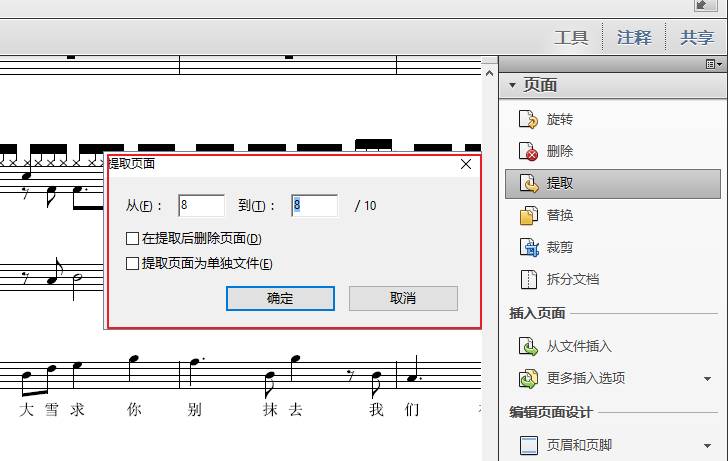Click the Delete (删除) label text
This screenshot has width=728, height=461.
559,151
